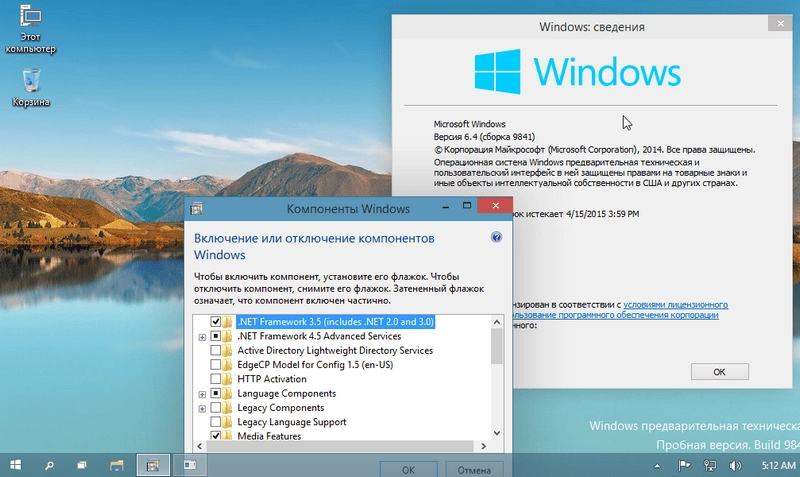Expand Language Components tree node

[x=202, y=394]
